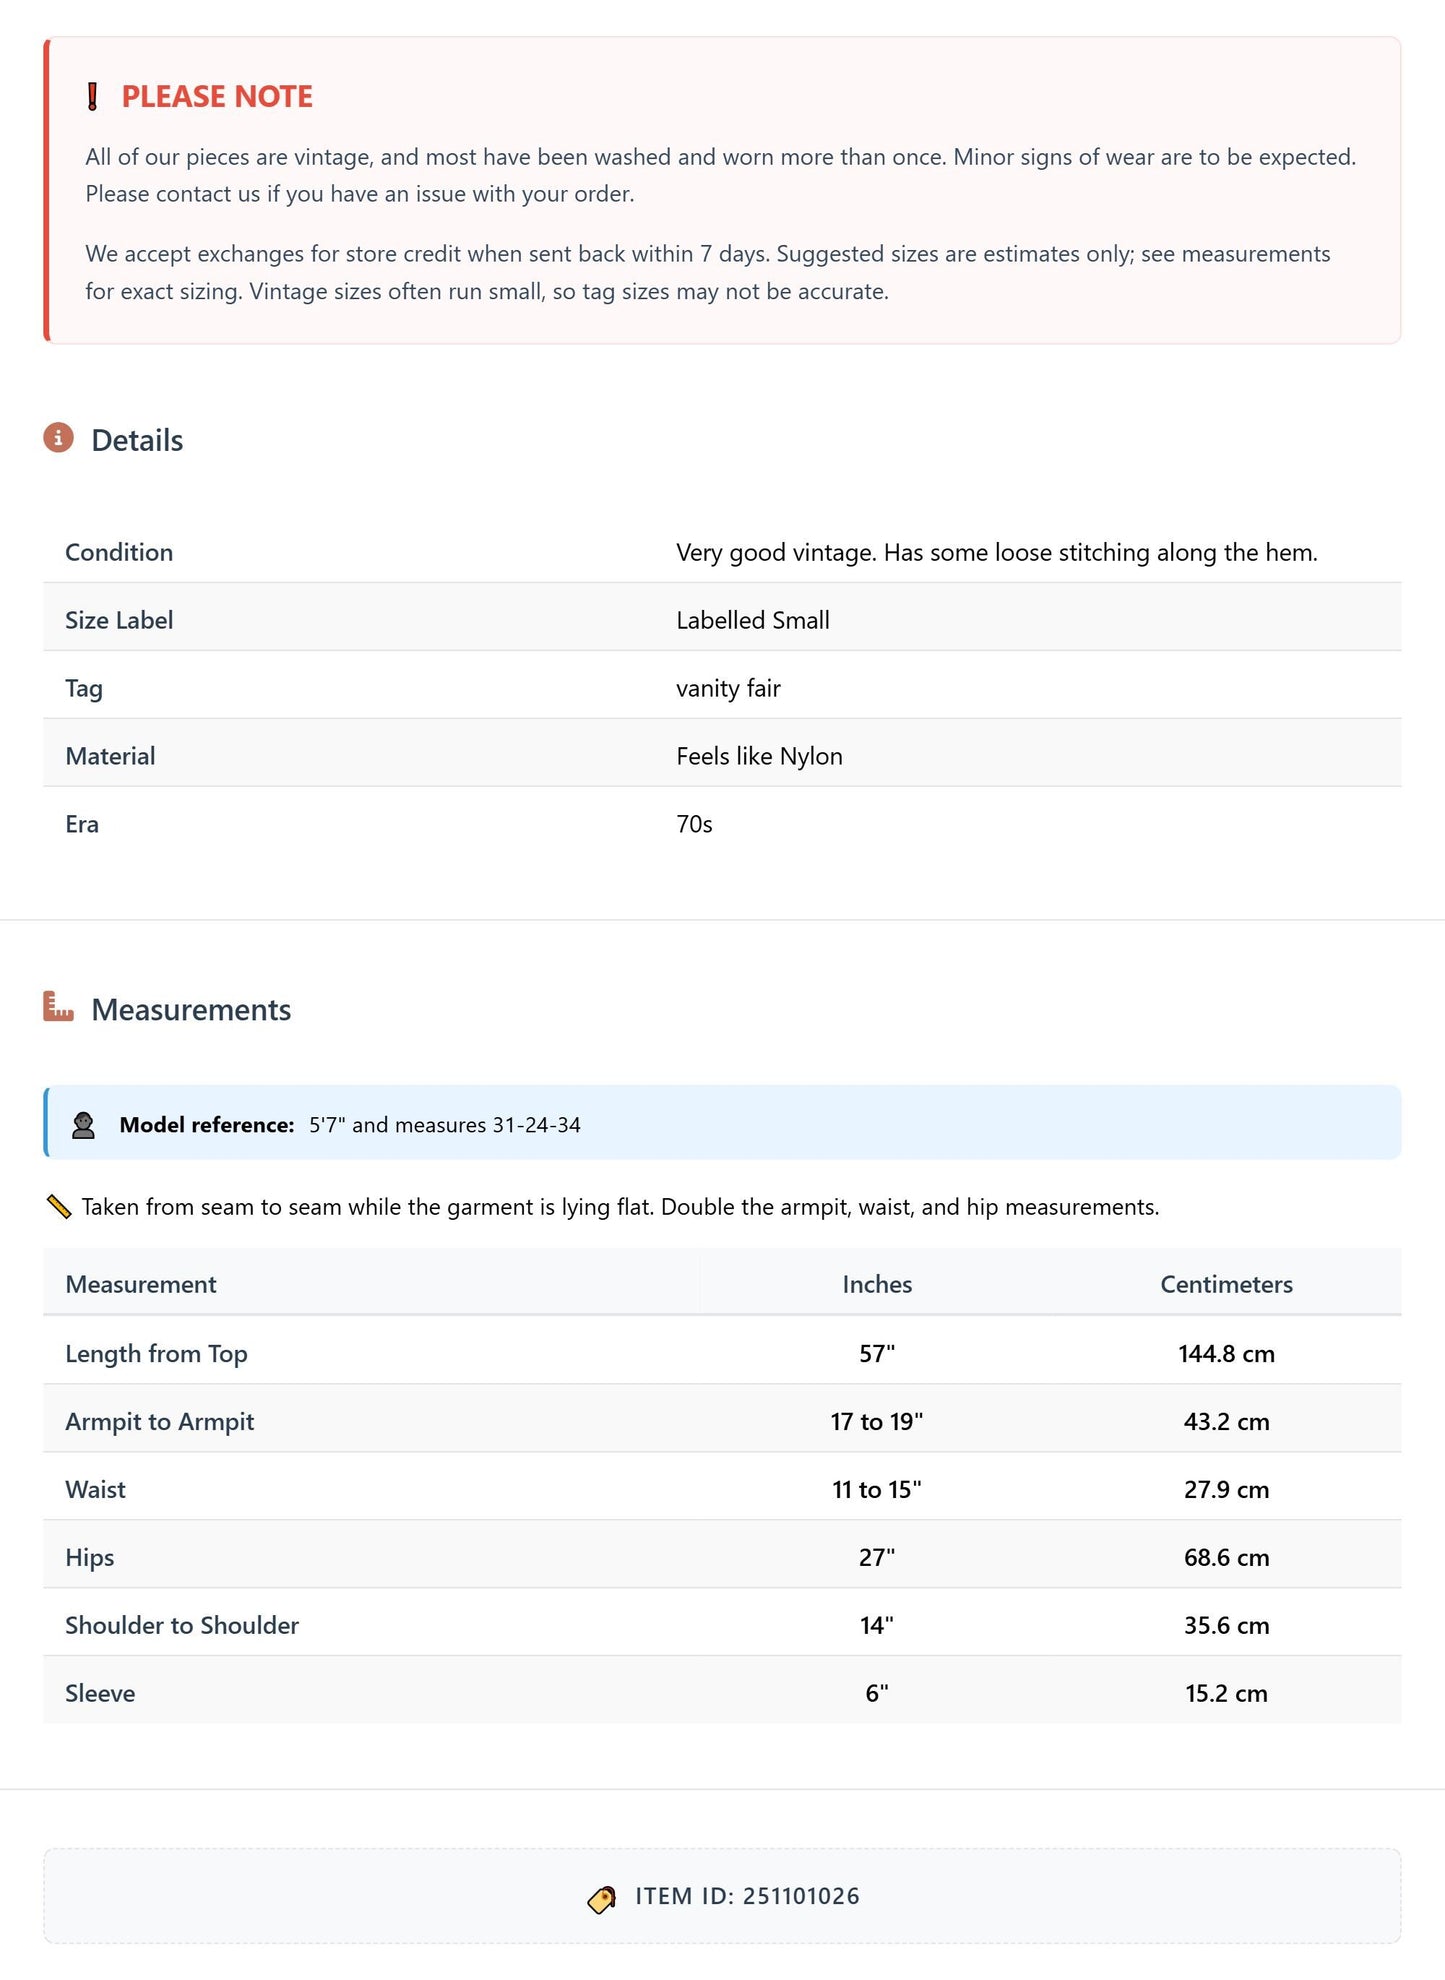Click the yellow pencil ruler icon

pos(59,1207)
